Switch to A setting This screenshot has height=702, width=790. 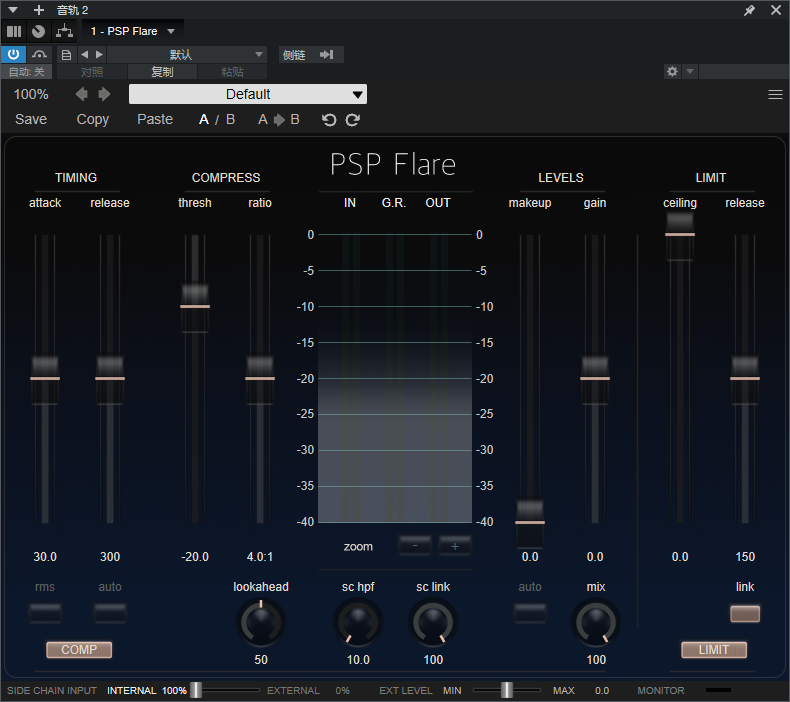(x=204, y=119)
